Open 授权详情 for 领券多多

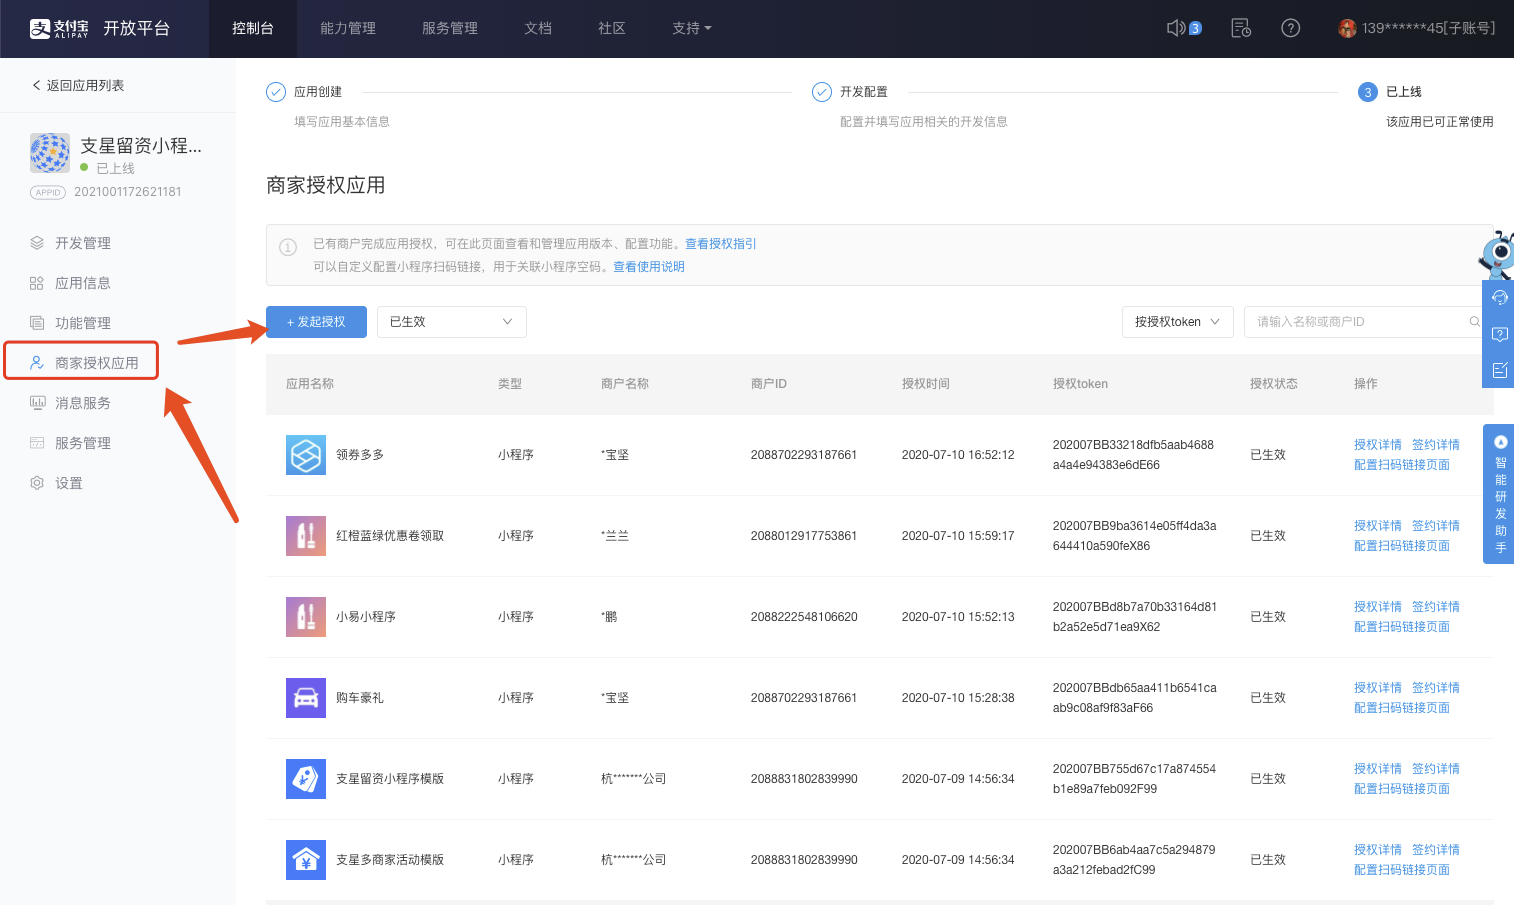pyautogui.click(x=1378, y=445)
